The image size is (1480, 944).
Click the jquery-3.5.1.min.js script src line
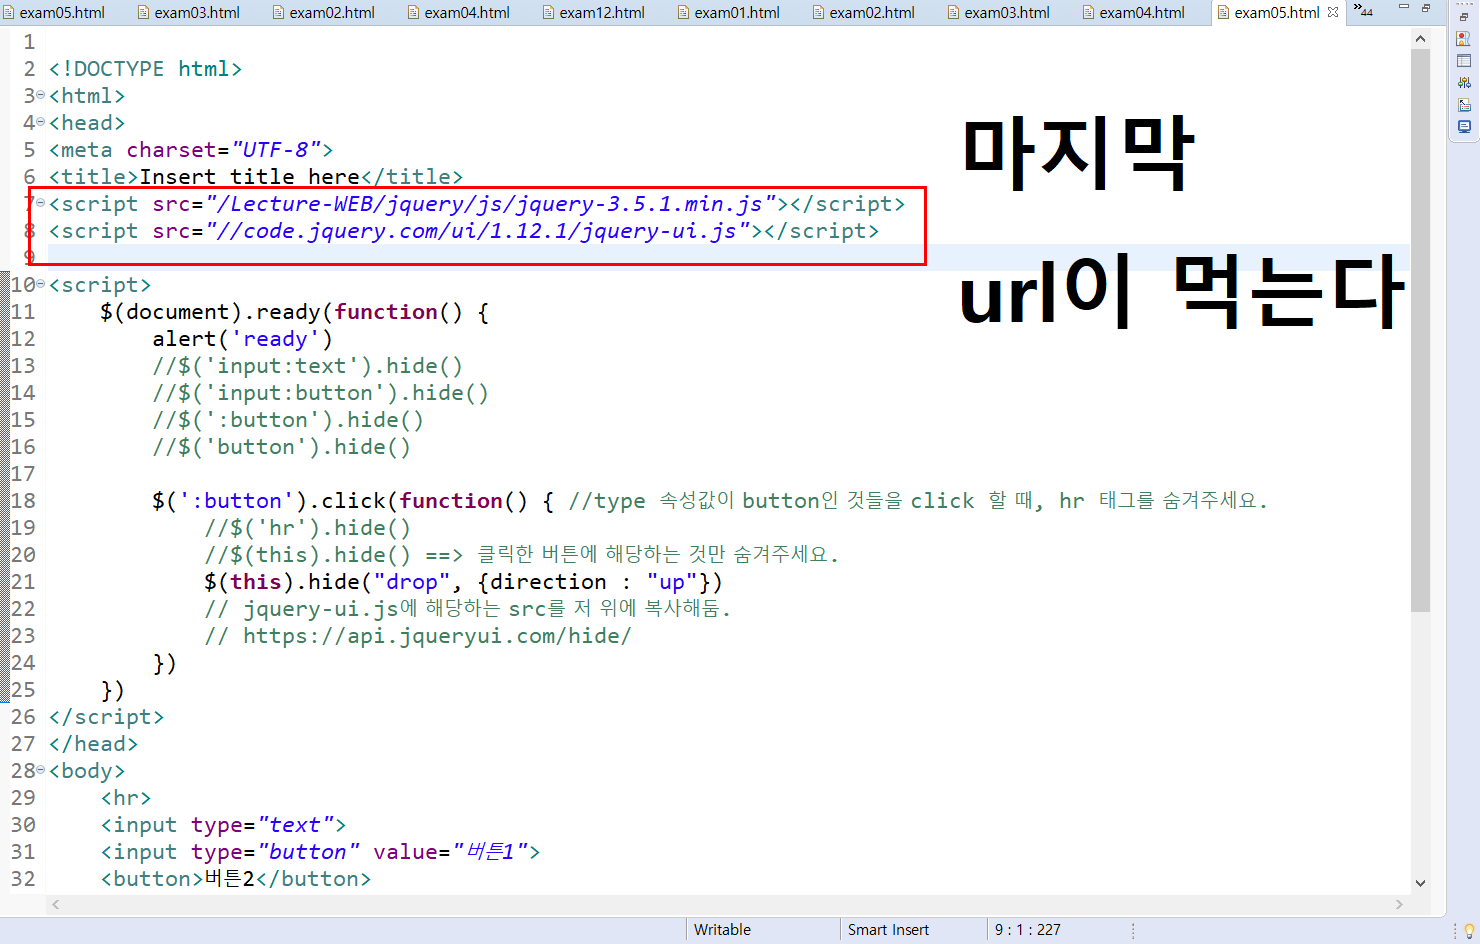pos(477,204)
